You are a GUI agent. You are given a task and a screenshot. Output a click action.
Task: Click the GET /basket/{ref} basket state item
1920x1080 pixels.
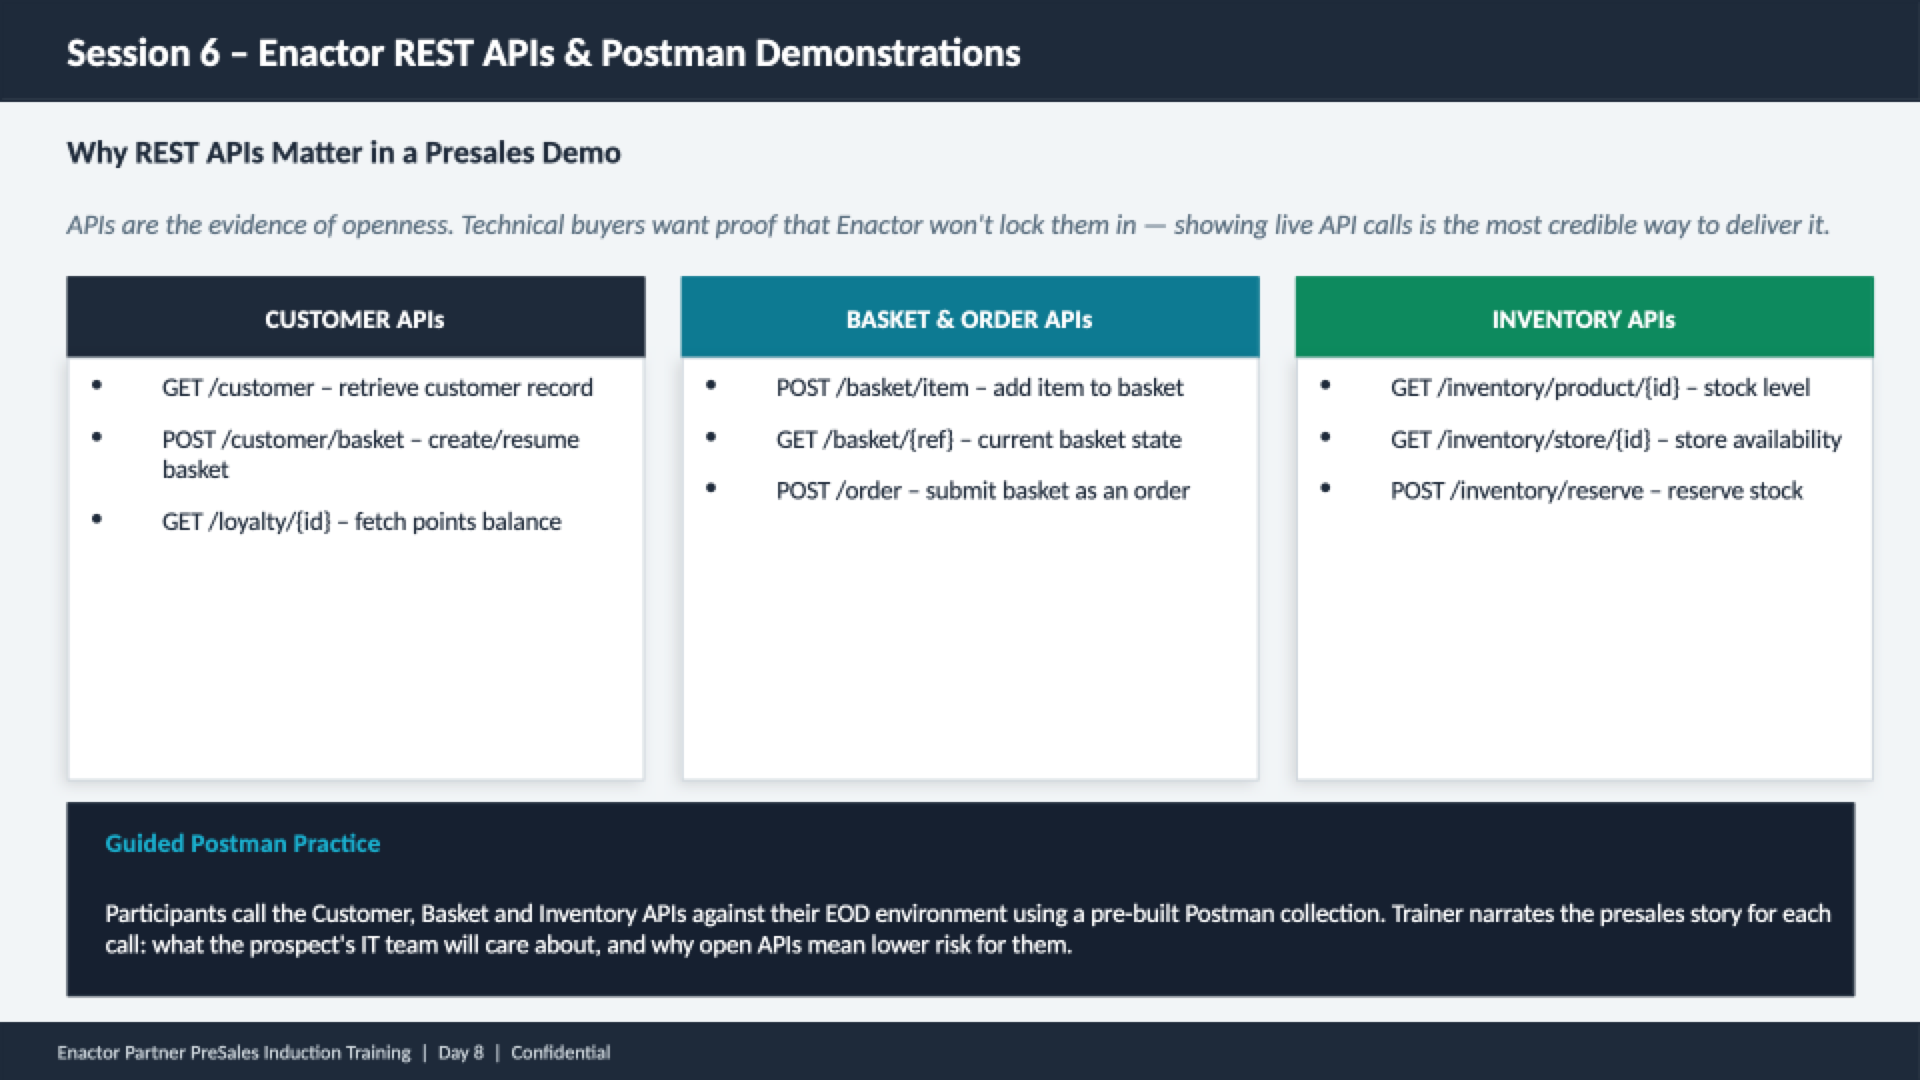[978, 439]
